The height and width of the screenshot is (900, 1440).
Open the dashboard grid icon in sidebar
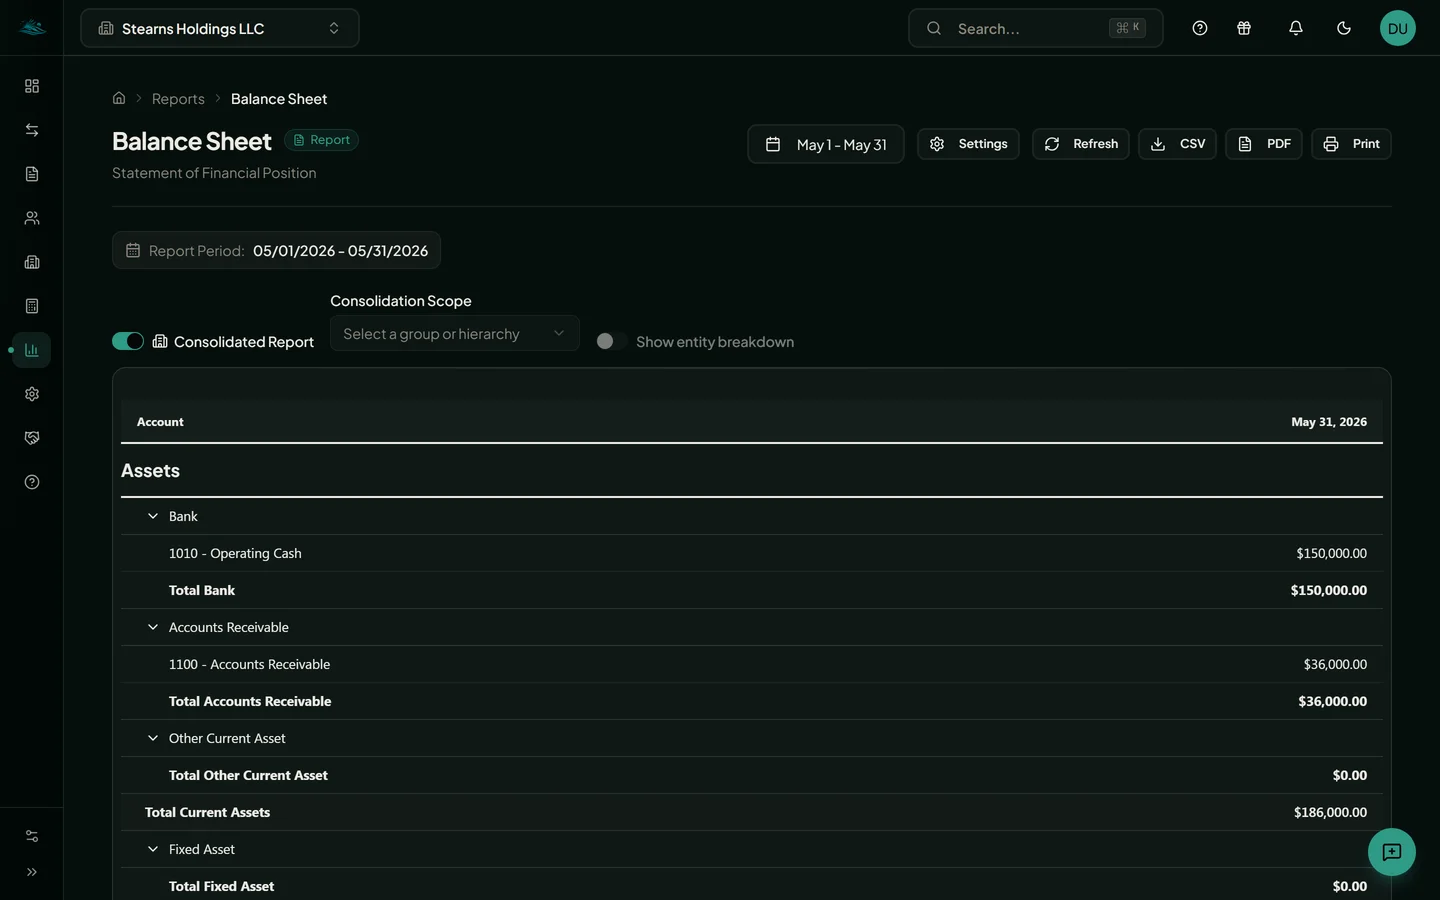(32, 86)
